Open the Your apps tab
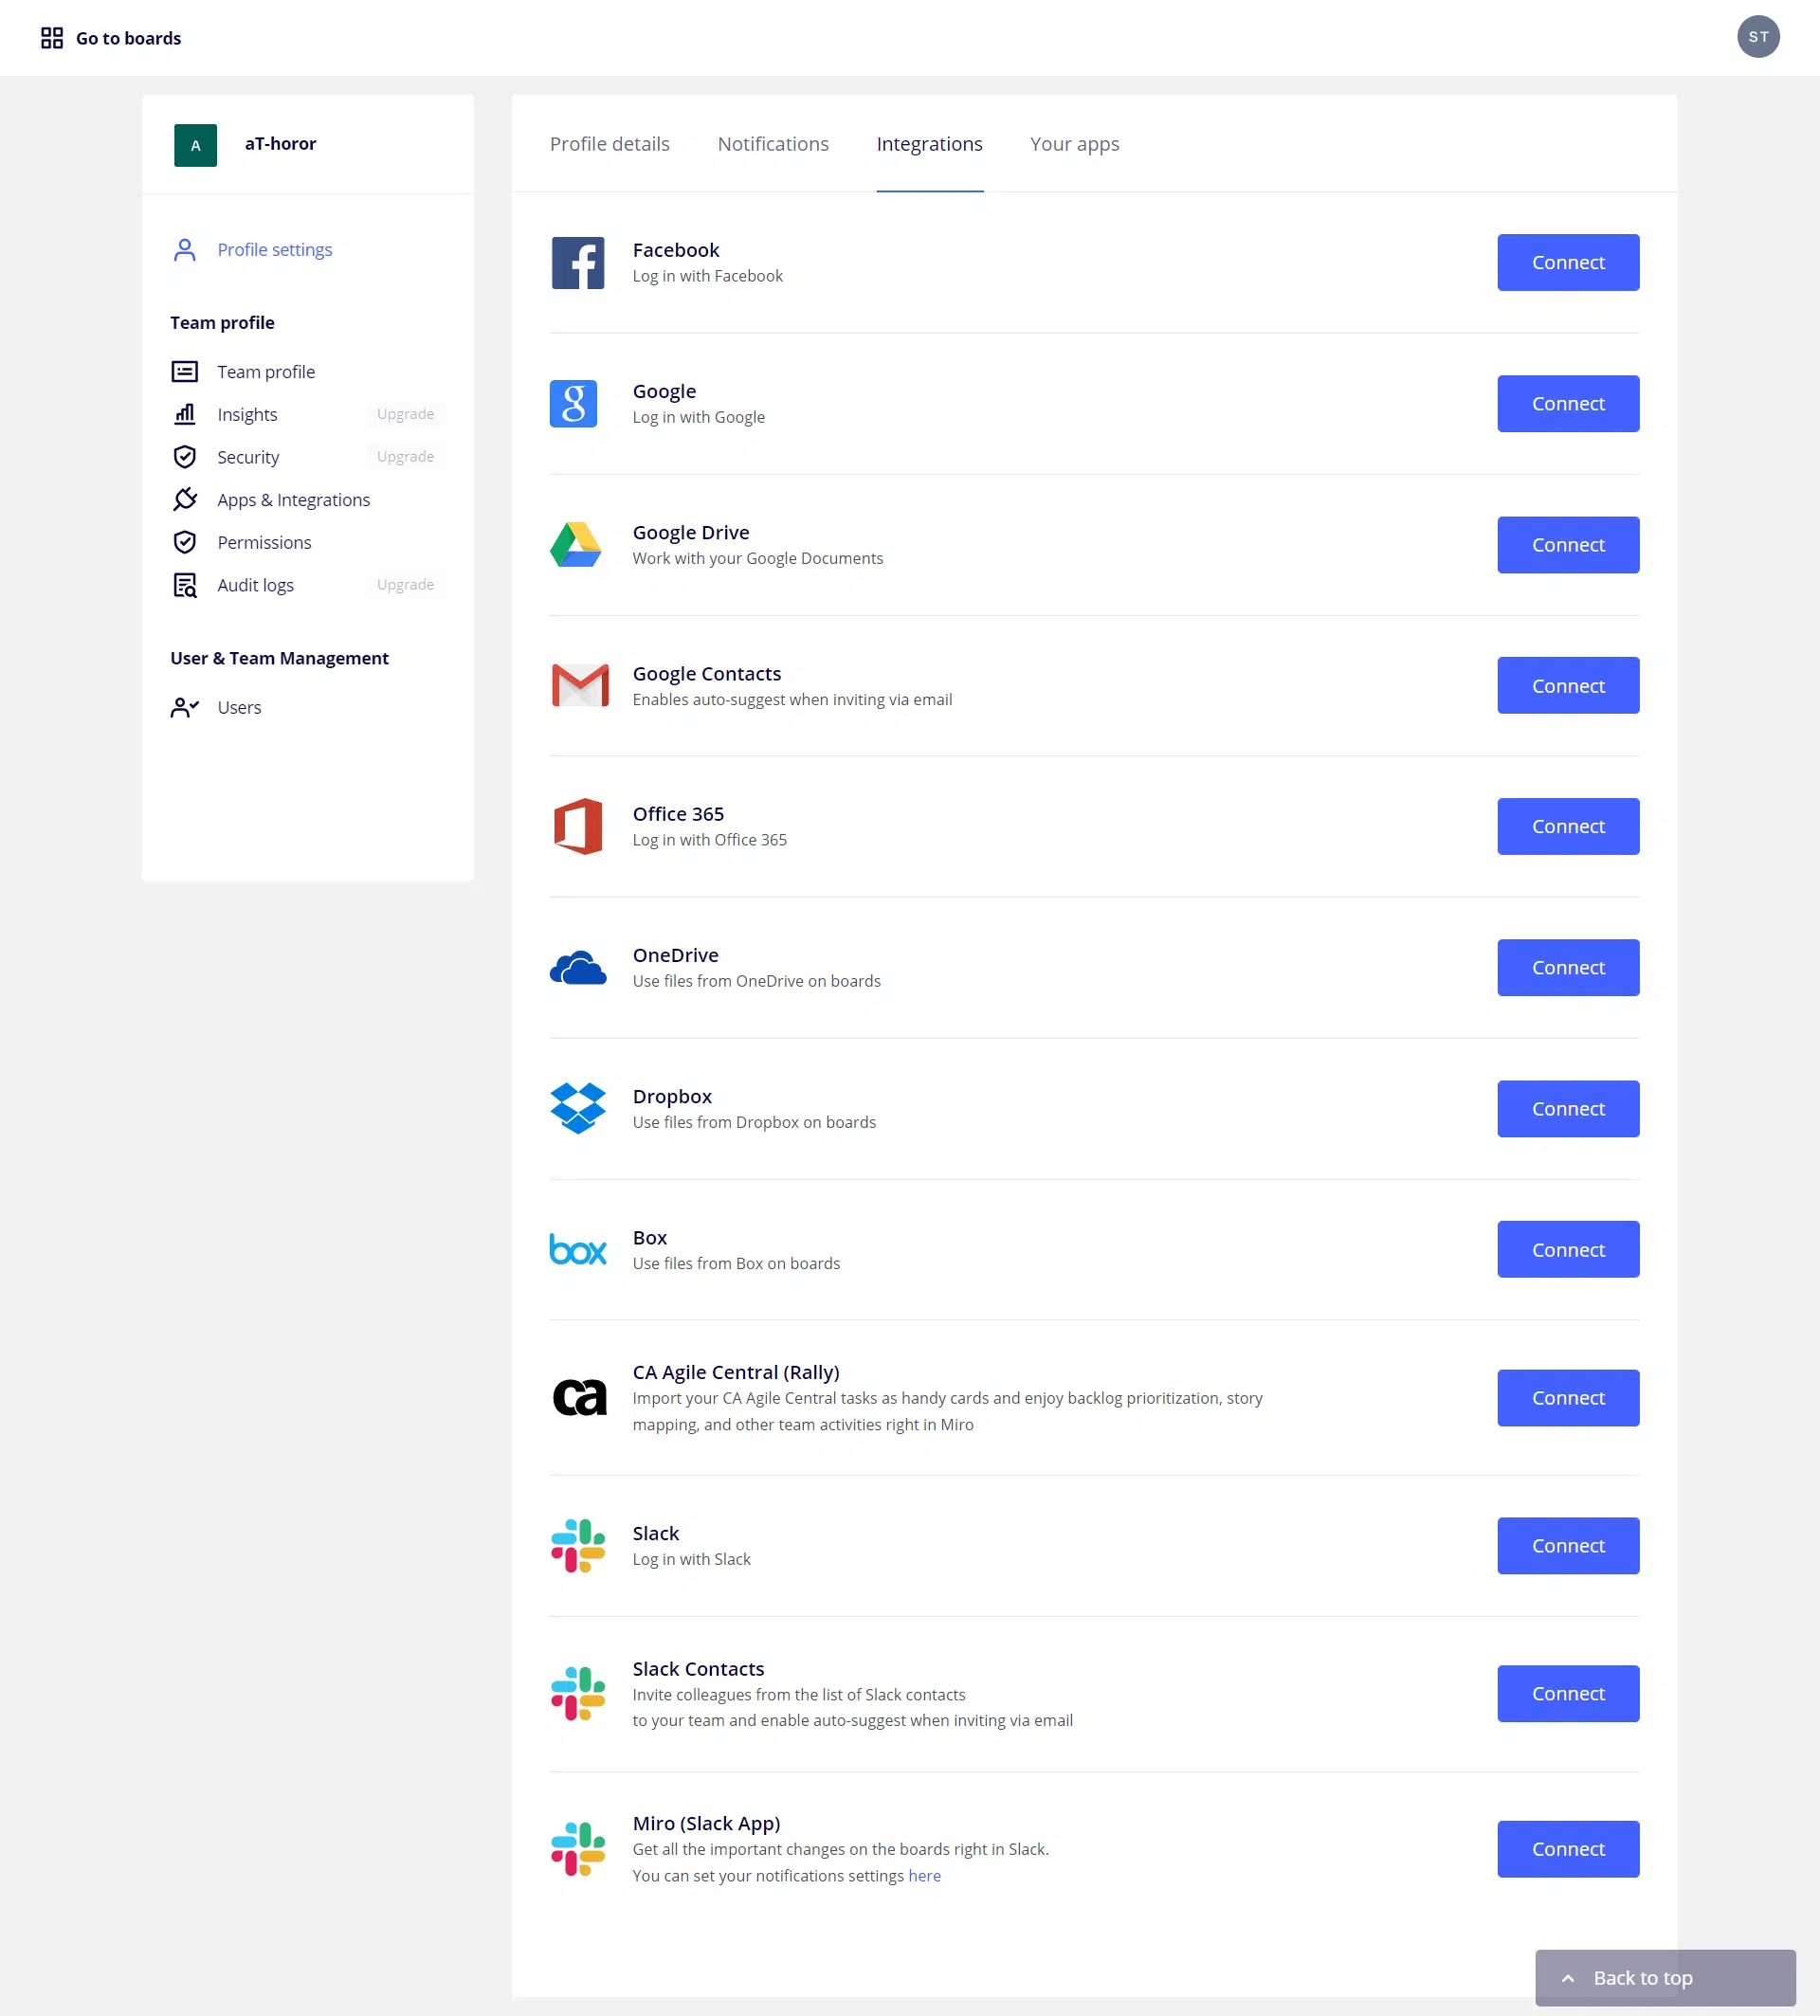 point(1075,144)
